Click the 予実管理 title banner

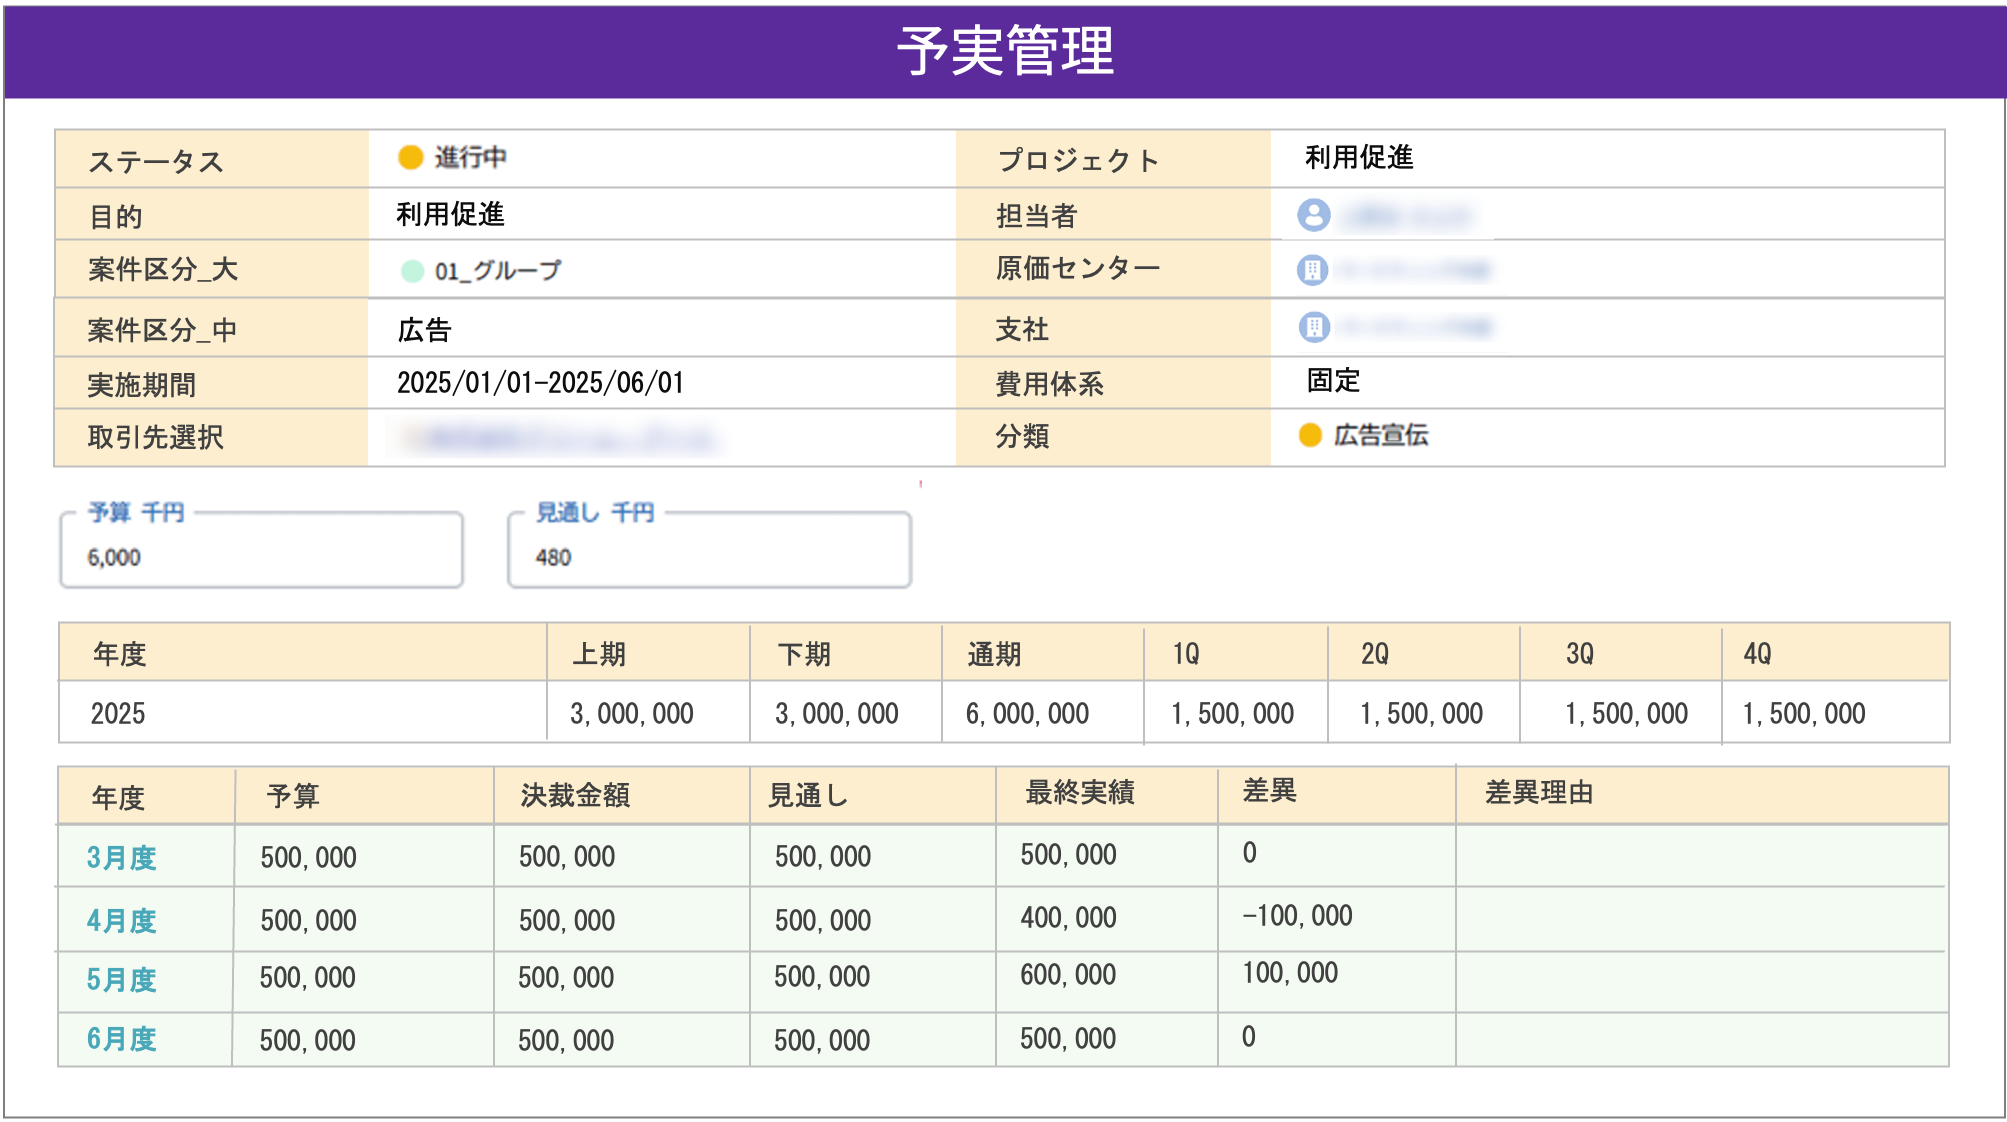[1003, 50]
